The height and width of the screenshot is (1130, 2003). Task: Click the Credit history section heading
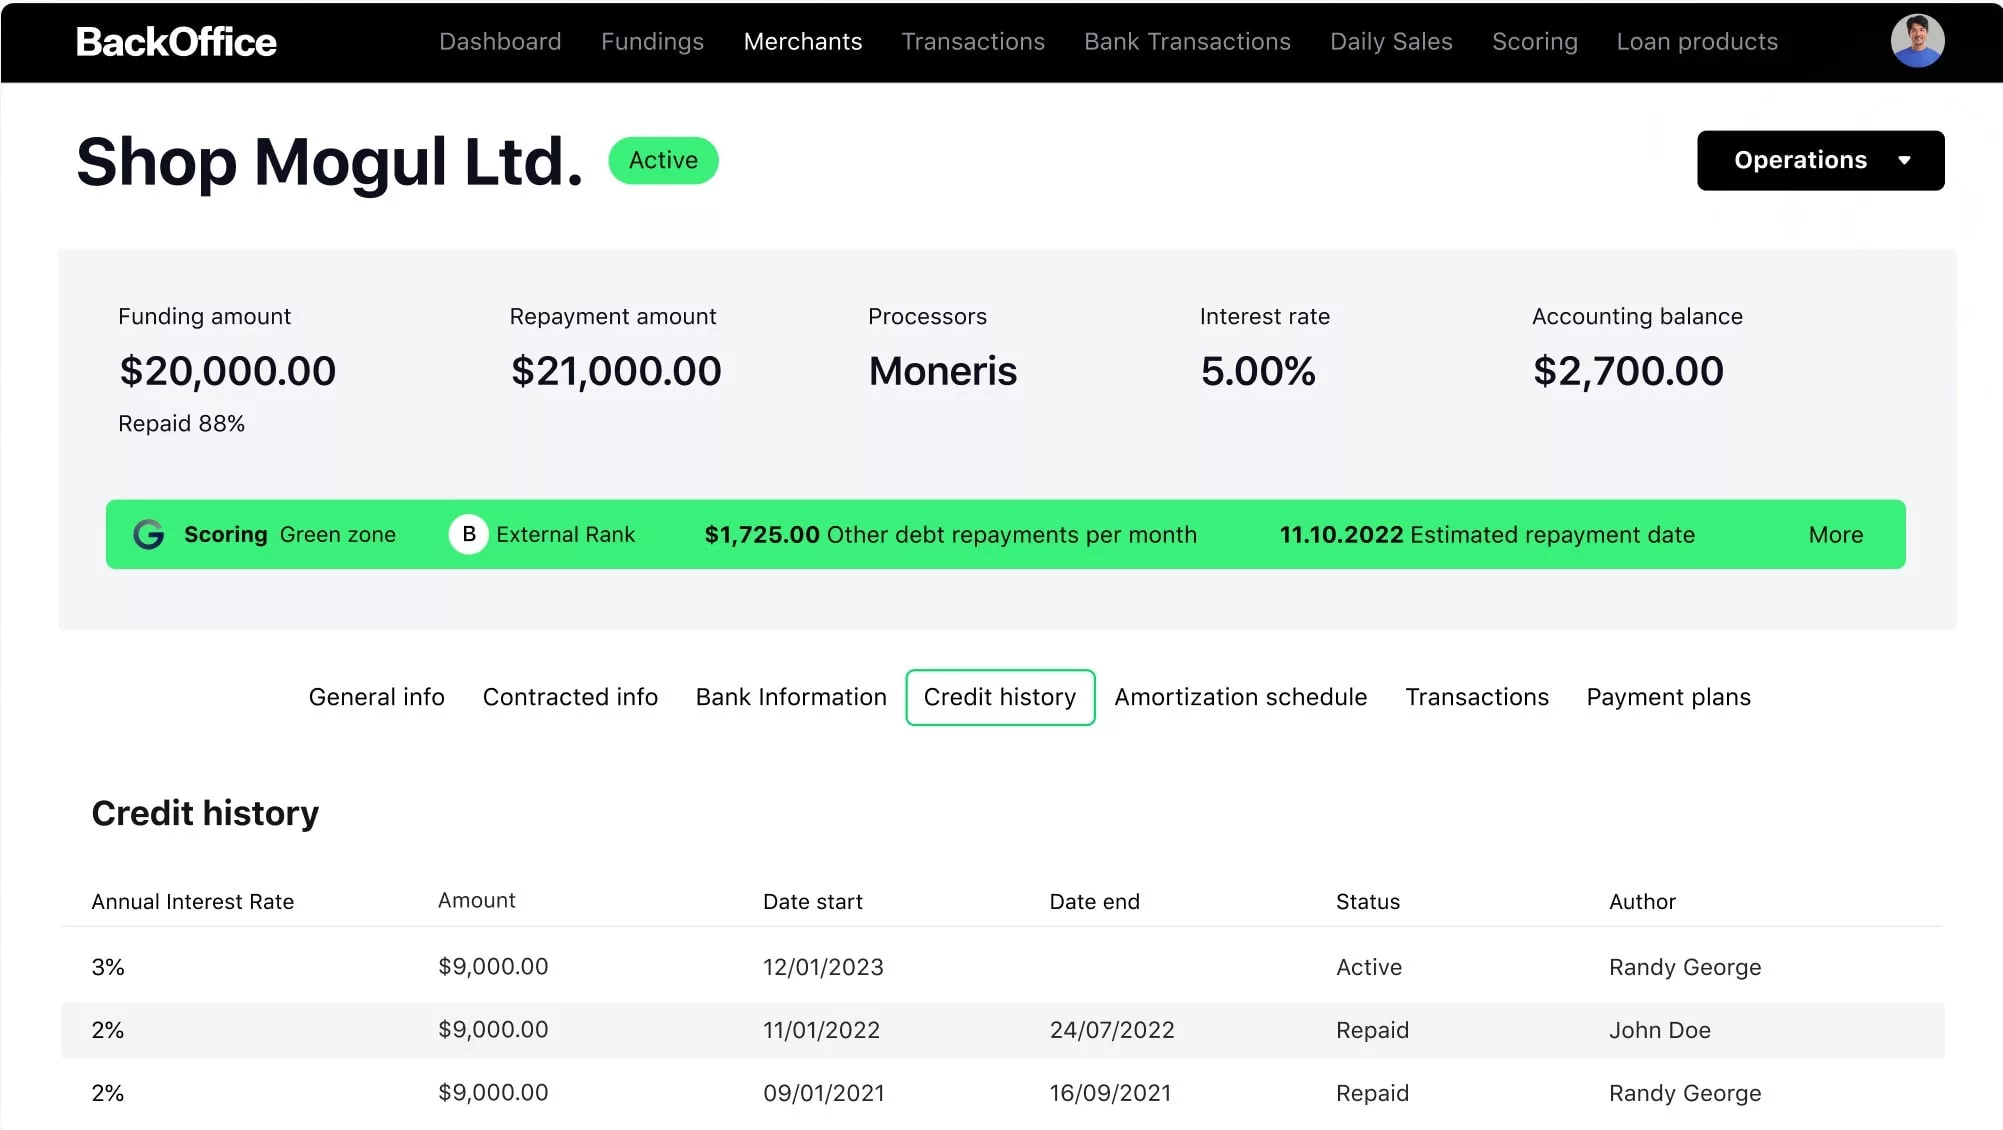205,813
